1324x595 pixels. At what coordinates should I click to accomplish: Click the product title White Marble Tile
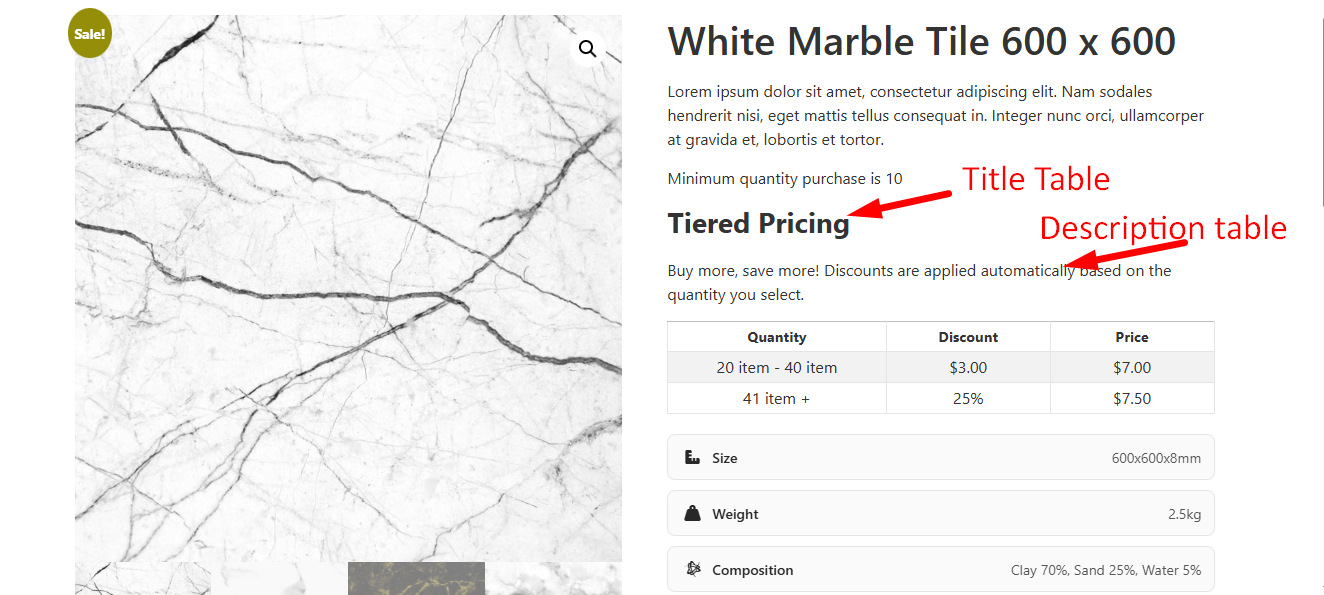coord(921,42)
